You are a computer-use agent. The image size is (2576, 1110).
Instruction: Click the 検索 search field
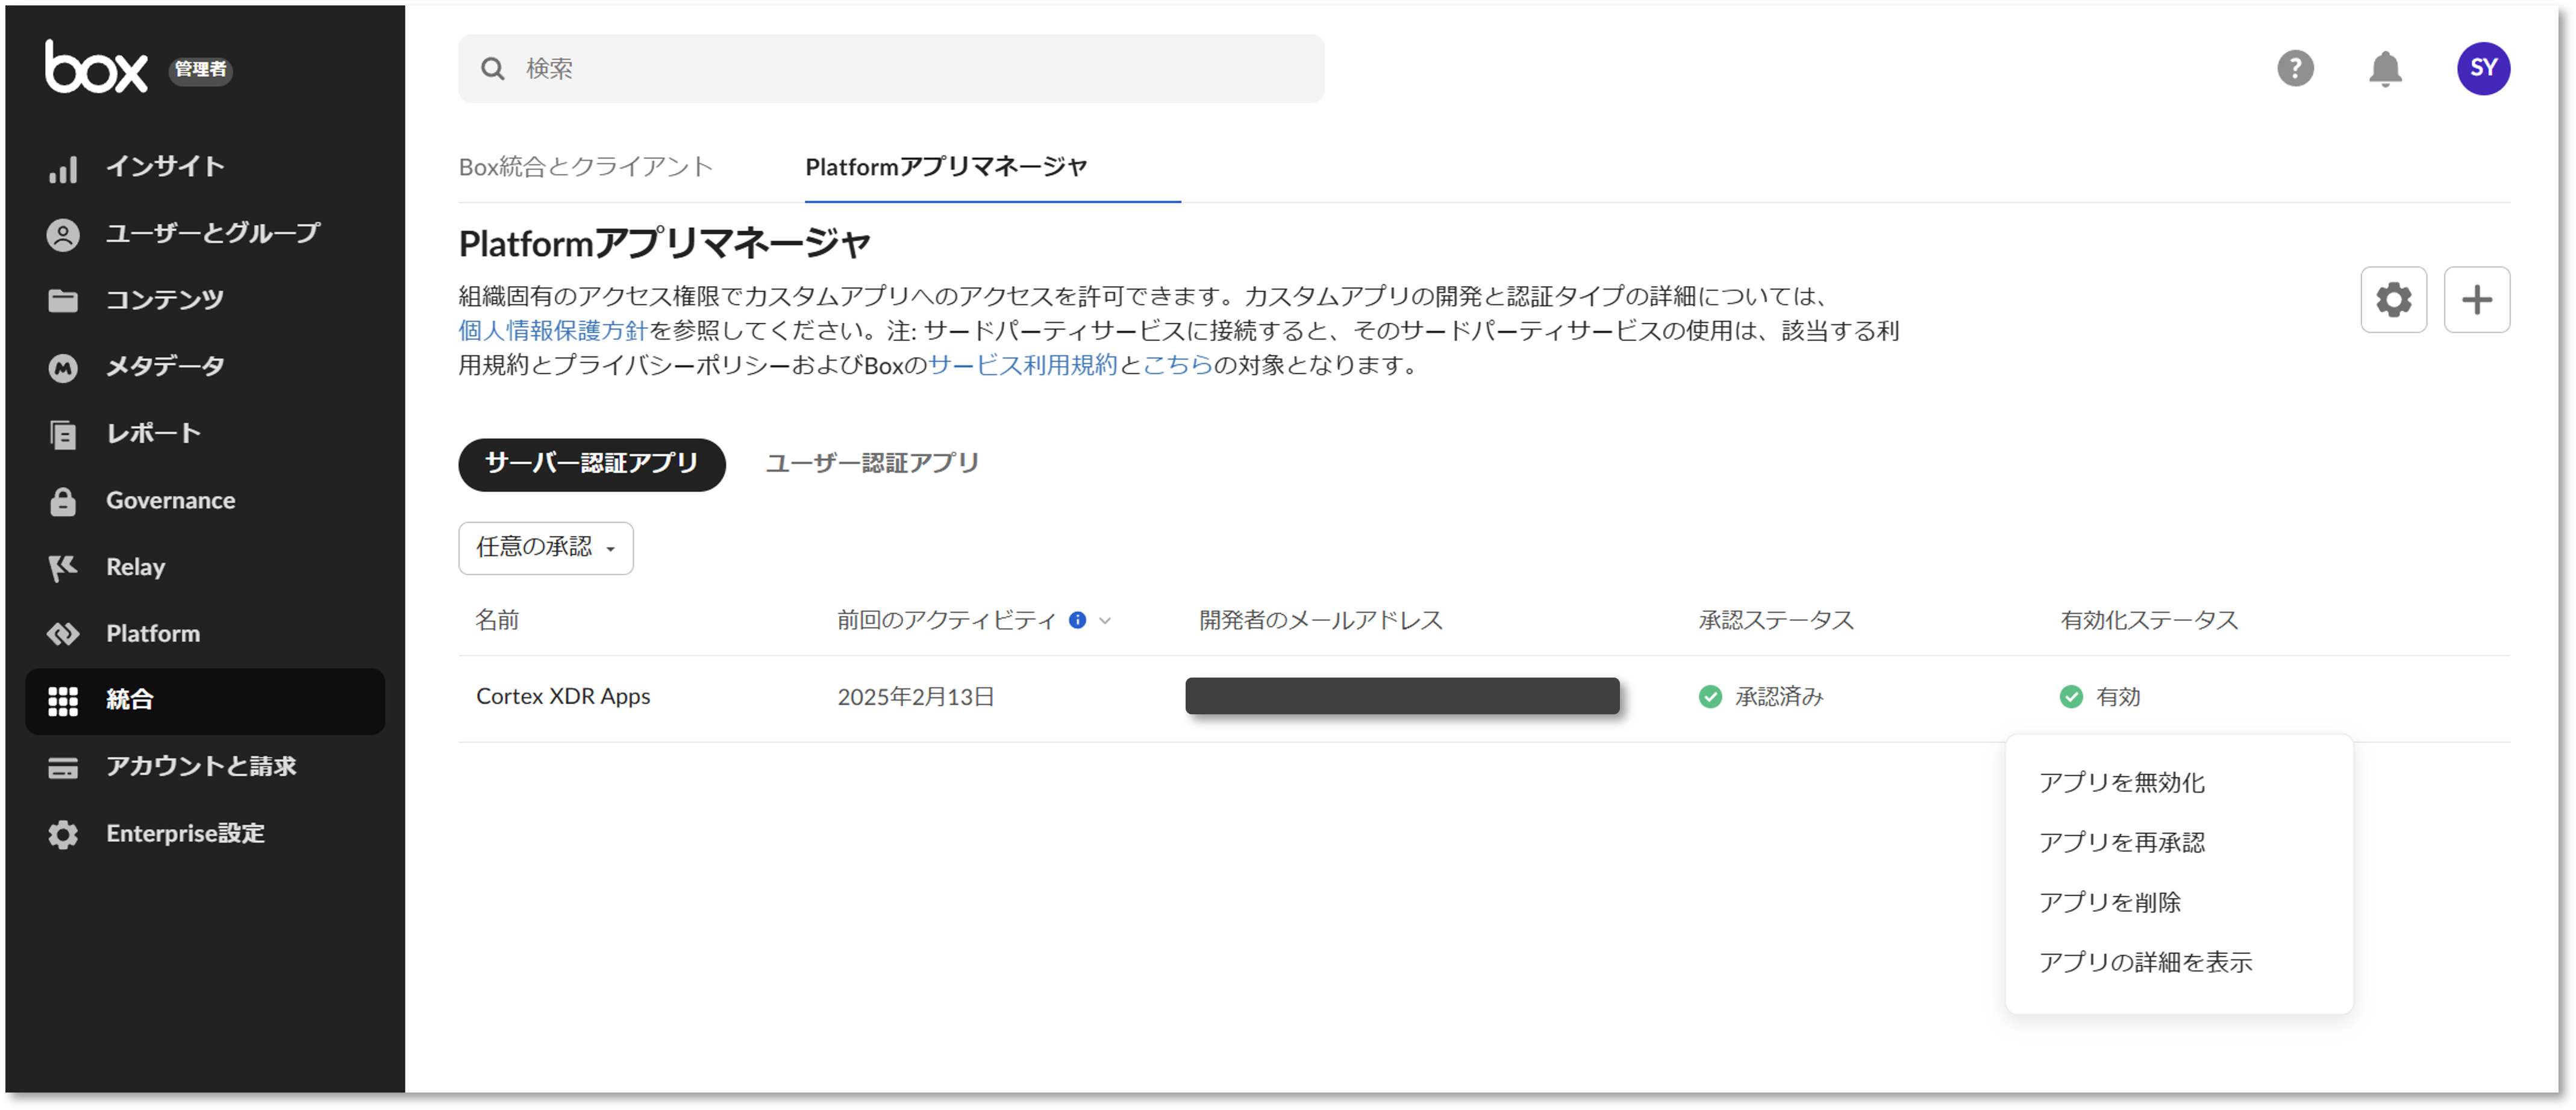[x=891, y=68]
